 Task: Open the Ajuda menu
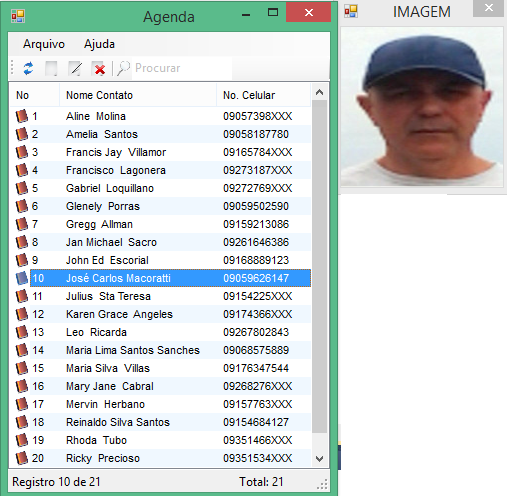(99, 44)
